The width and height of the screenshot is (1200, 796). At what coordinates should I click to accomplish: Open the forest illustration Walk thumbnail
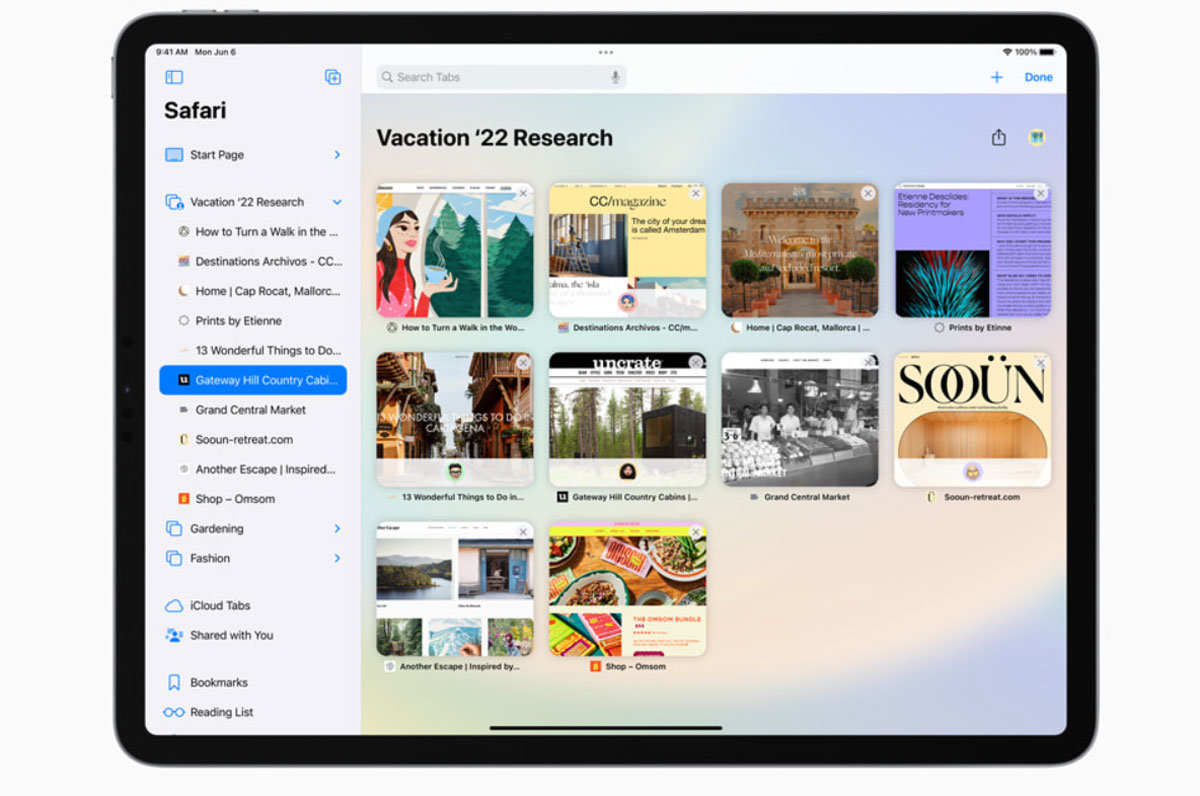(x=455, y=250)
